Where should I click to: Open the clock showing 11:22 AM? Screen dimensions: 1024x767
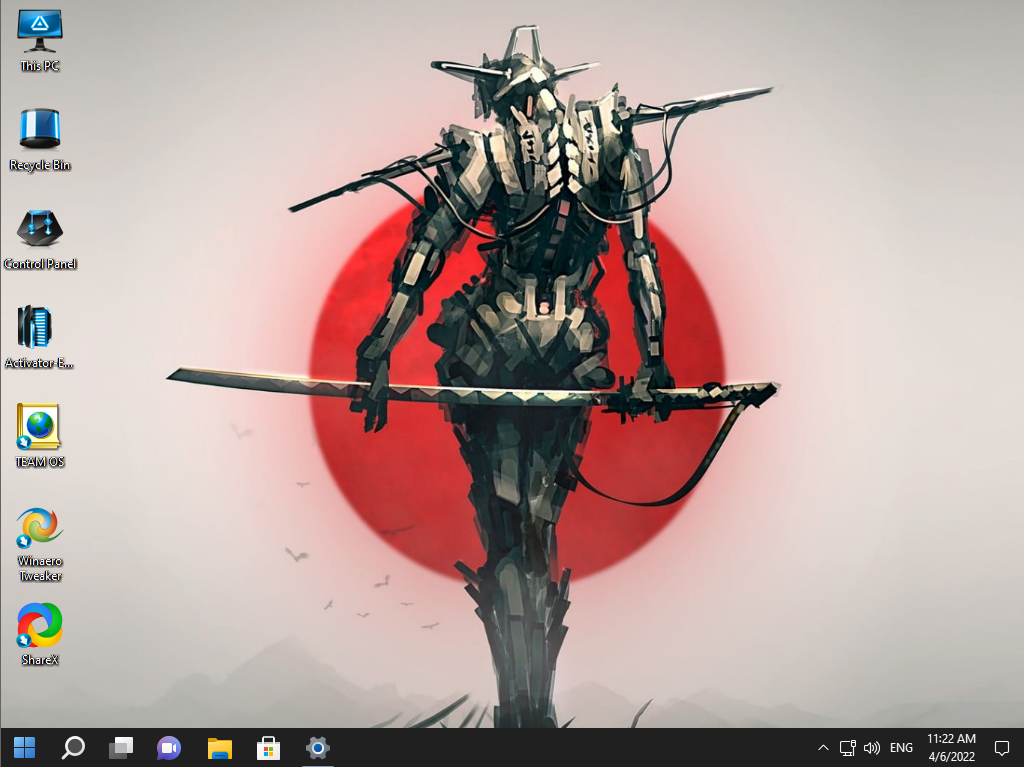[952, 747]
